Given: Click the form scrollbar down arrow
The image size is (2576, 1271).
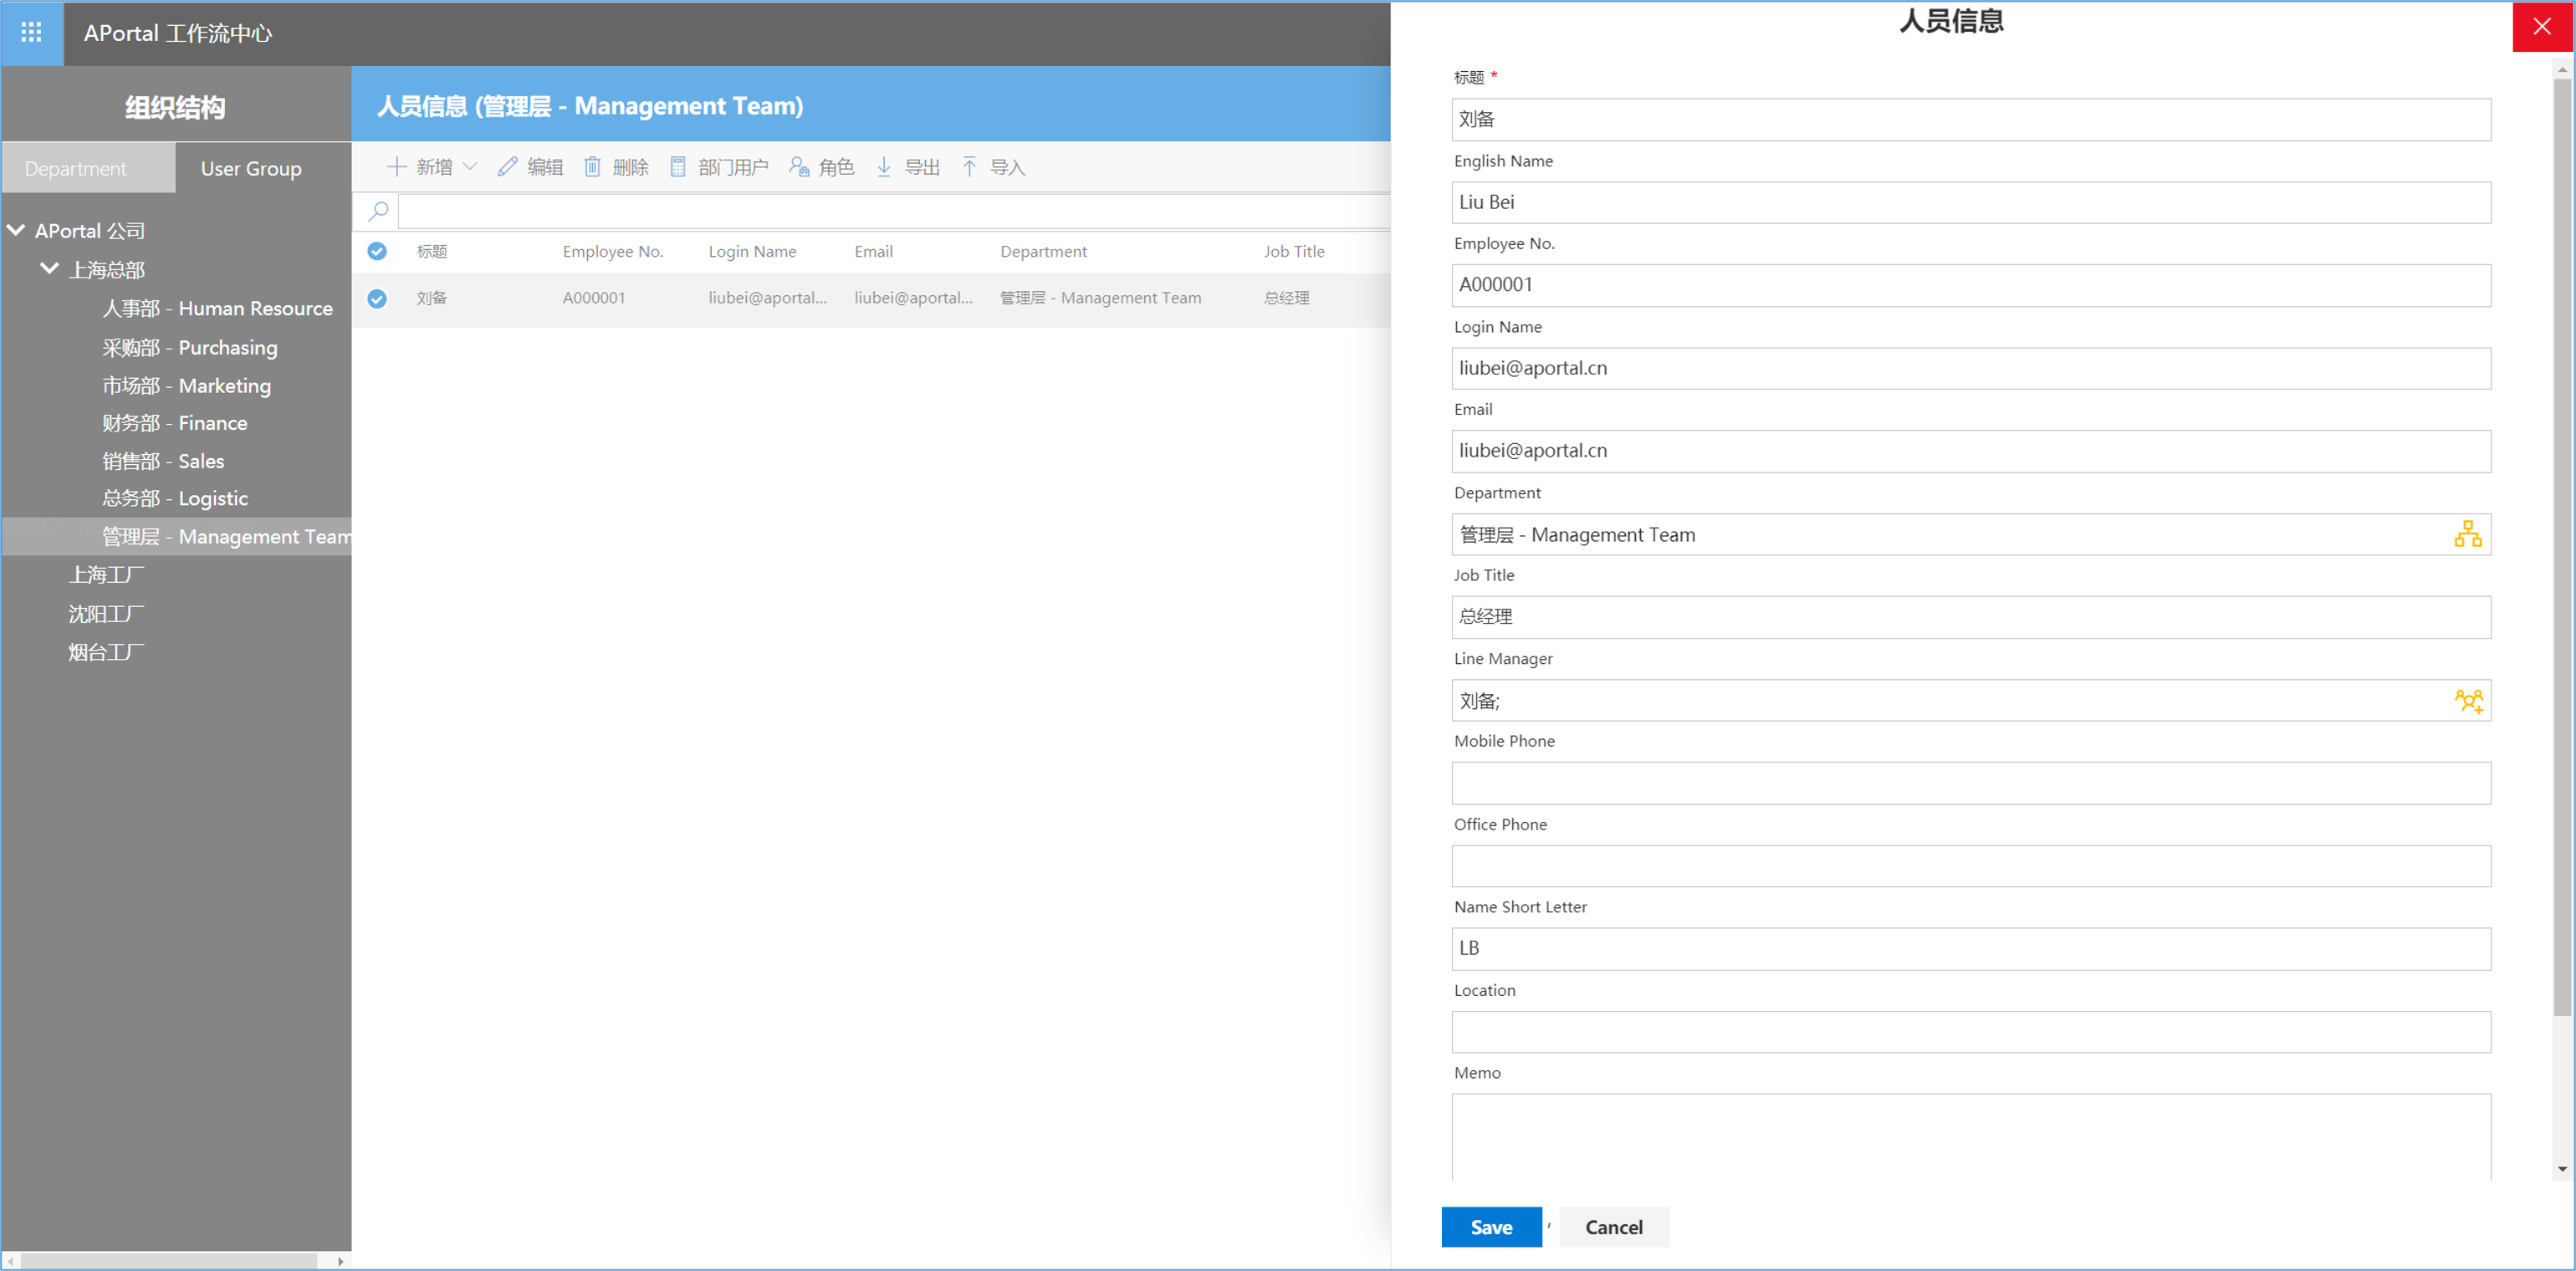Looking at the screenshot, I should [x=2561, y=1168].
